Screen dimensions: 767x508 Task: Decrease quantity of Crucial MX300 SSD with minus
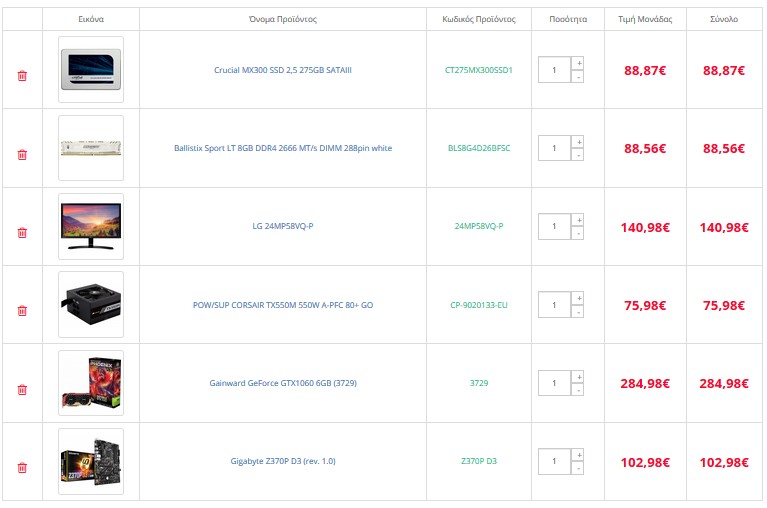pyautogui.click(x=578, y=76)
